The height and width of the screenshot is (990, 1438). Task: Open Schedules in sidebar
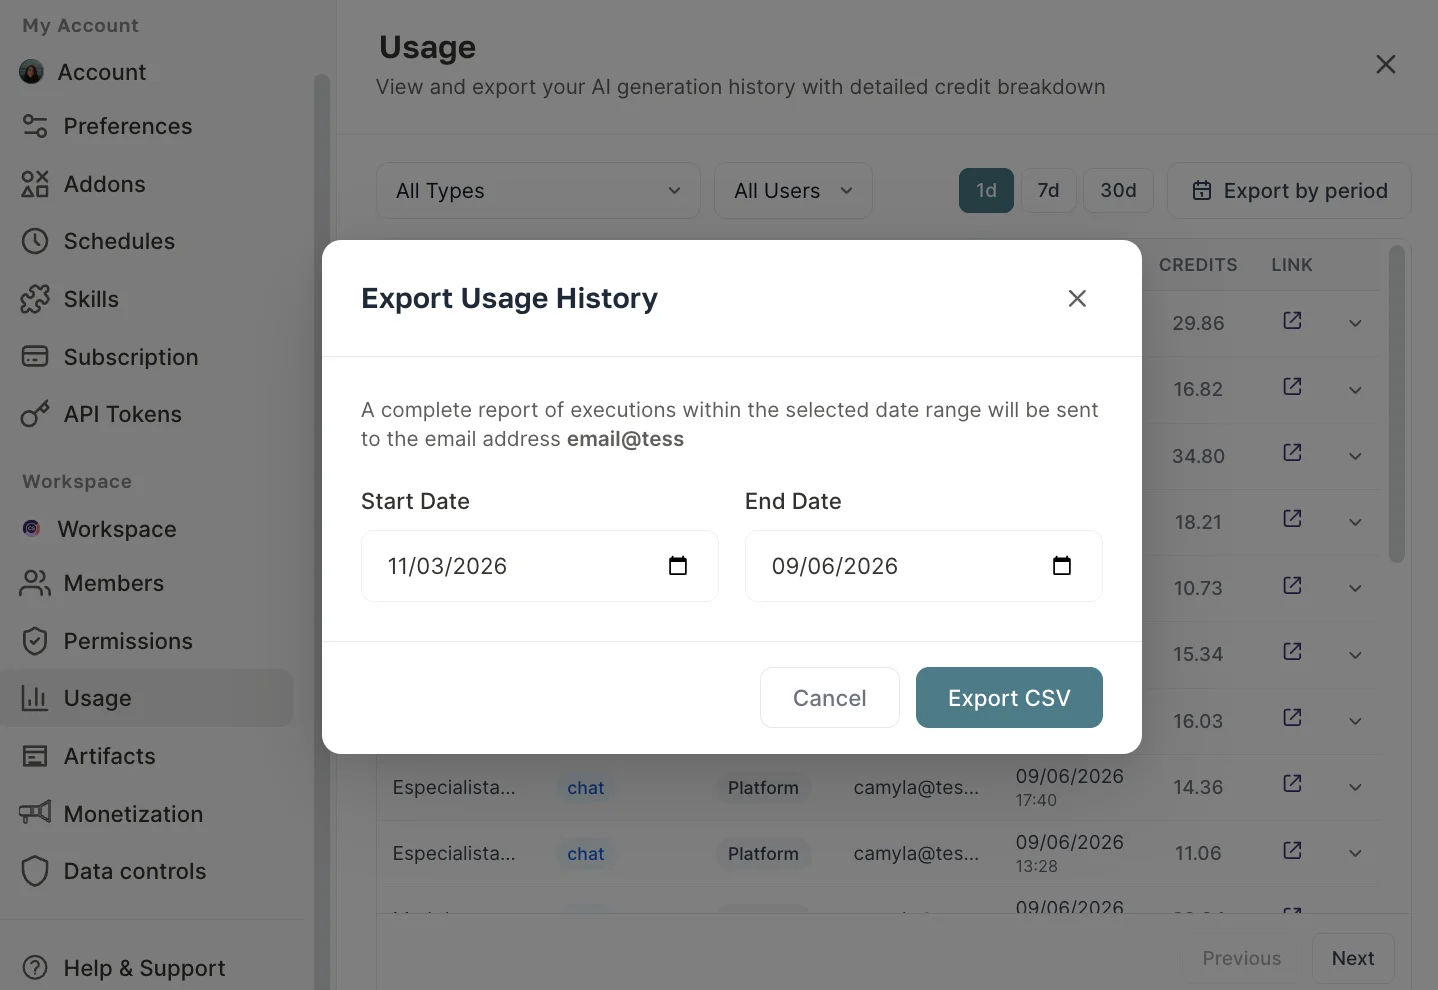pos(119,241)
